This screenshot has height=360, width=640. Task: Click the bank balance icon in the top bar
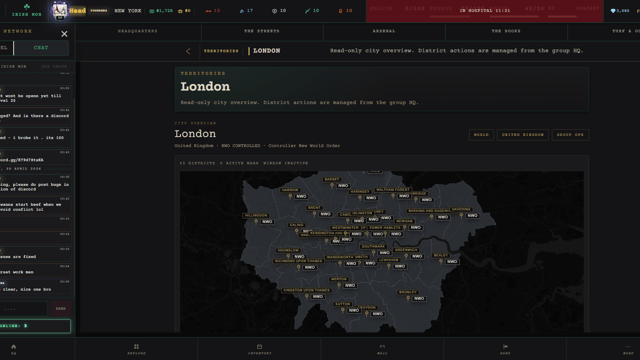[x=180, y=11]
